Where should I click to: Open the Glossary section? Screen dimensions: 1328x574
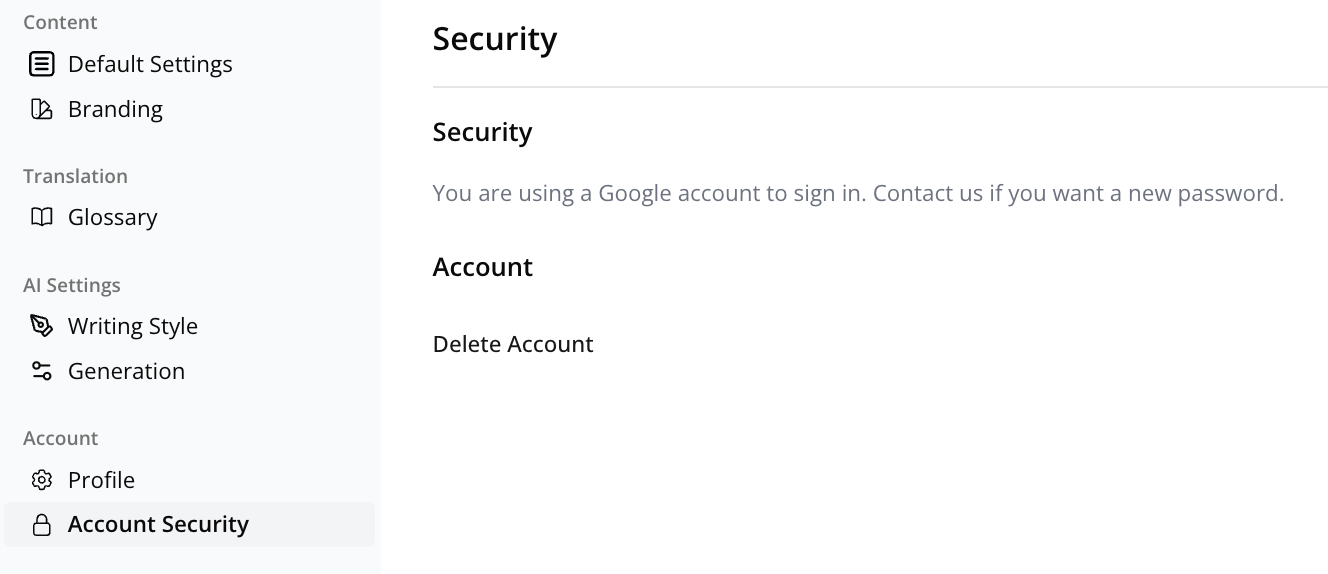click(x=113, y=217)
